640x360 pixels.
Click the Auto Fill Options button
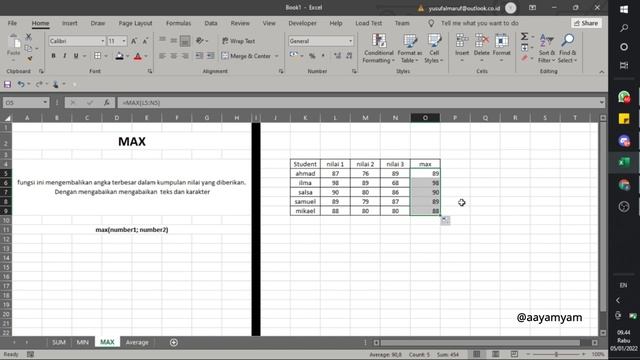[x=445, y=220]
